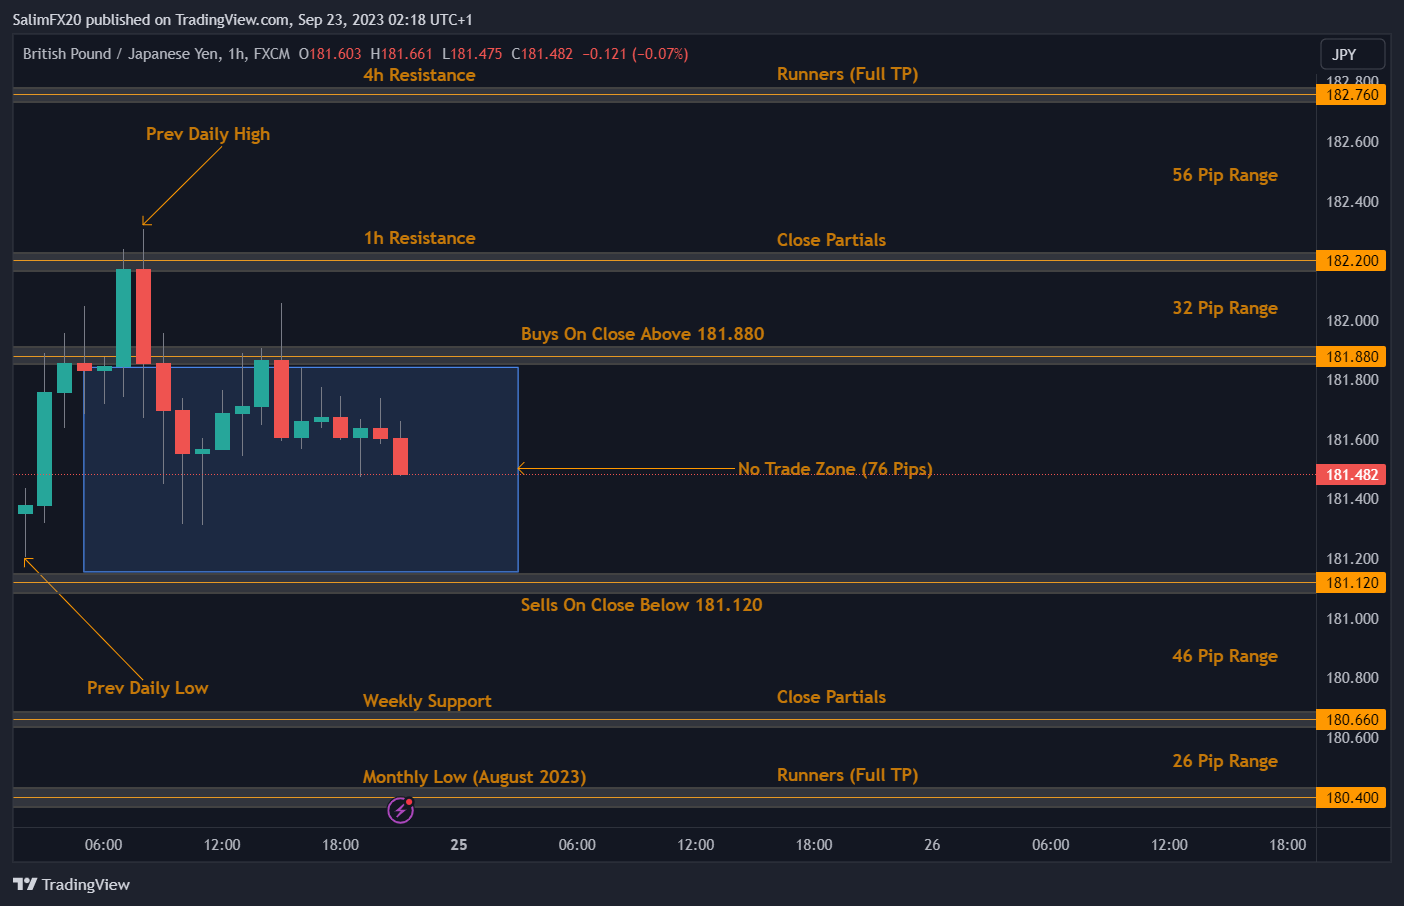
Task: Select the '4h Resistance' text label
Action: tap(419, 75)
